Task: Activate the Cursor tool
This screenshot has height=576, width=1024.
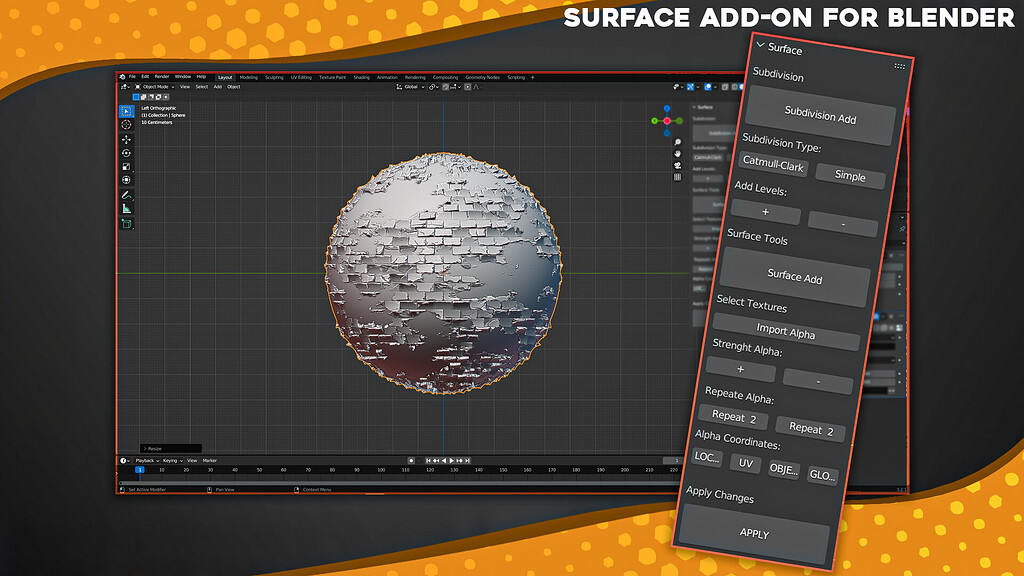Action: (125, 125)
